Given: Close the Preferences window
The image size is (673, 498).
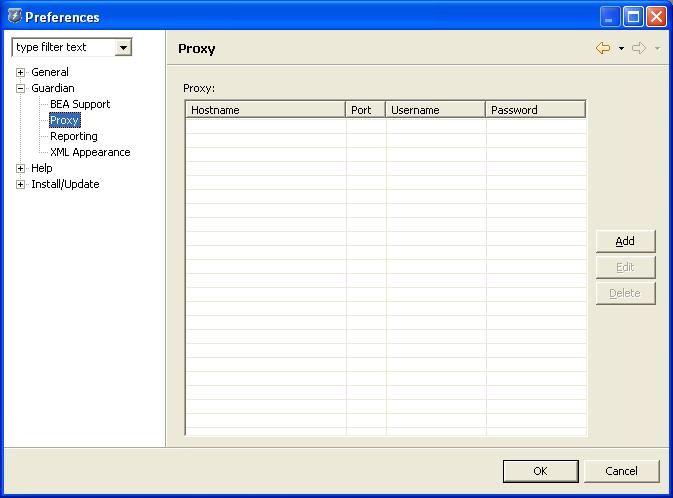Looking at the screenshot, I should [x=656, y=17].
